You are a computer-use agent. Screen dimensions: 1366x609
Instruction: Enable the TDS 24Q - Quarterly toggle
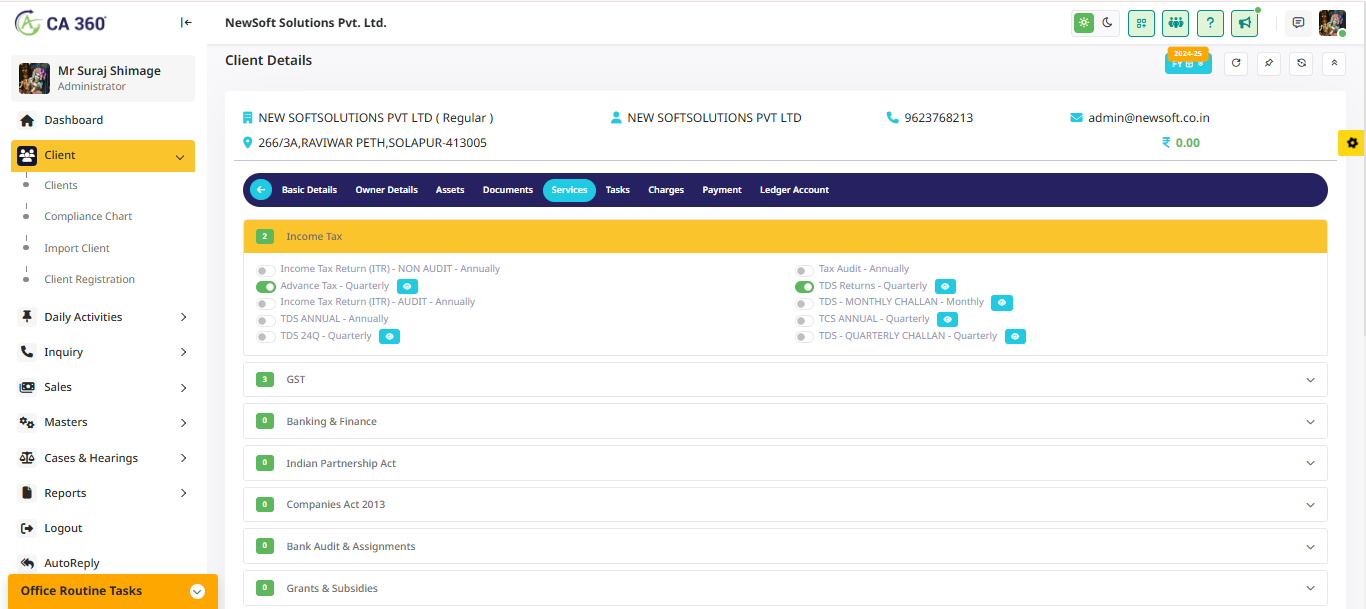pos(265,337)
